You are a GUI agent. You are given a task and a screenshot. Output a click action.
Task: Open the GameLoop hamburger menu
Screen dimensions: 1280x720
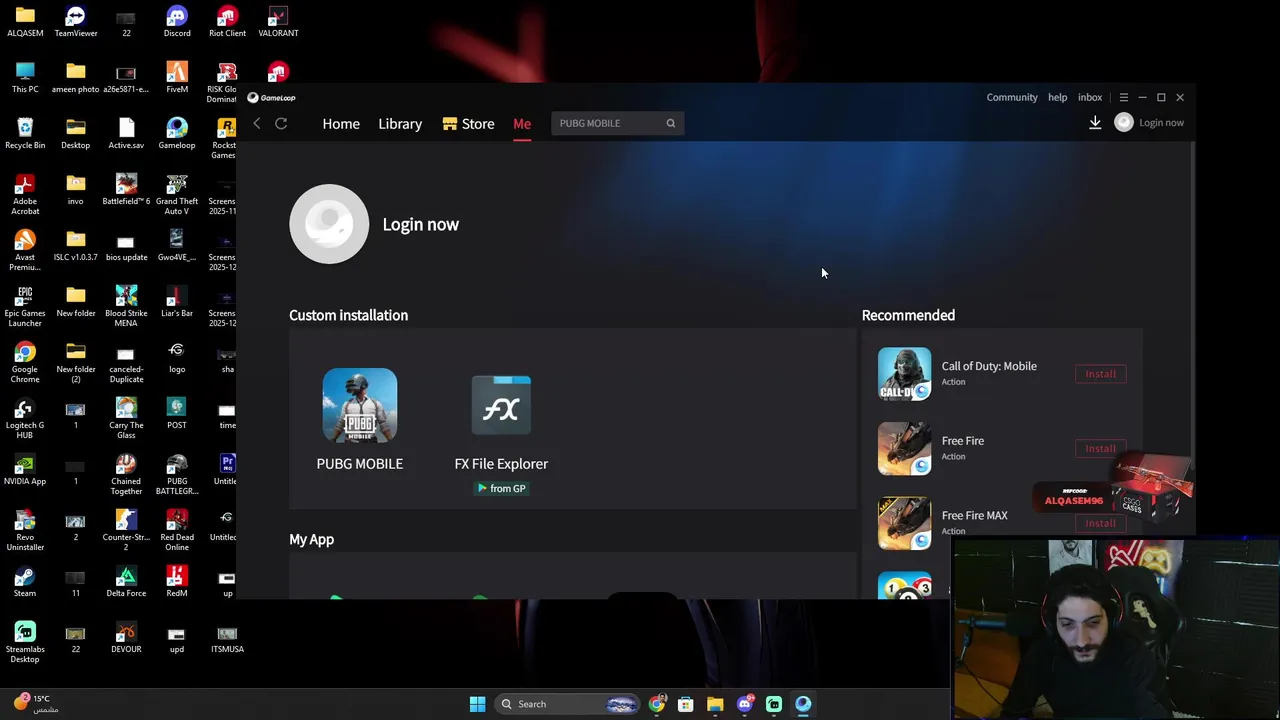pyautogui.click(x=1124, y=98)
